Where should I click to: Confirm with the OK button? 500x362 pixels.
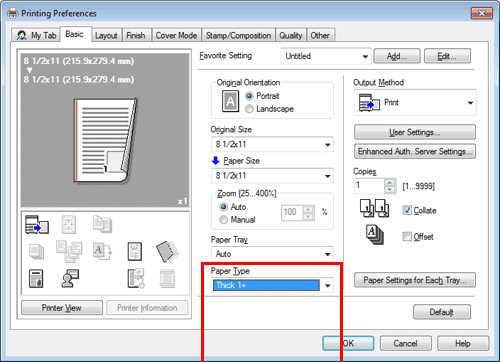pyautogui.click(x=348, y=343)
